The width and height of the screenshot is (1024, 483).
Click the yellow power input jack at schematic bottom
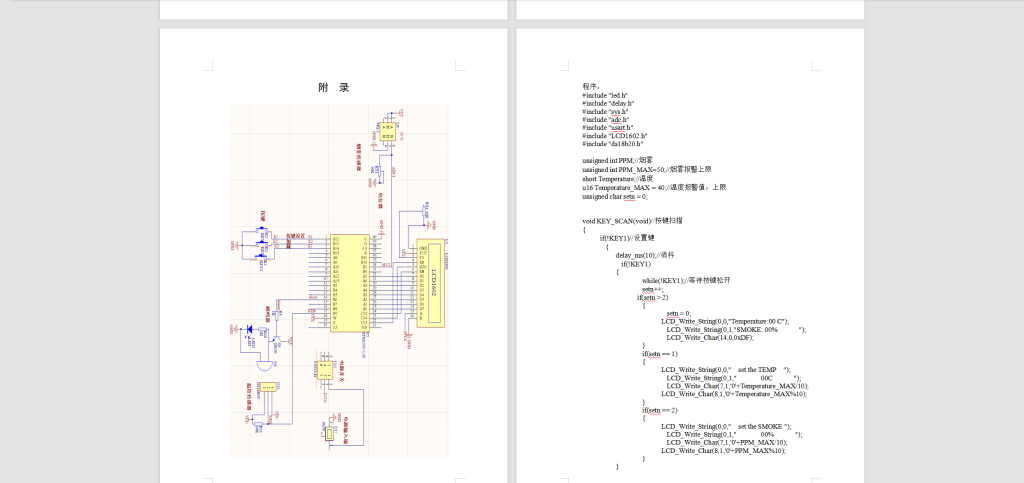tap(329, 433)
